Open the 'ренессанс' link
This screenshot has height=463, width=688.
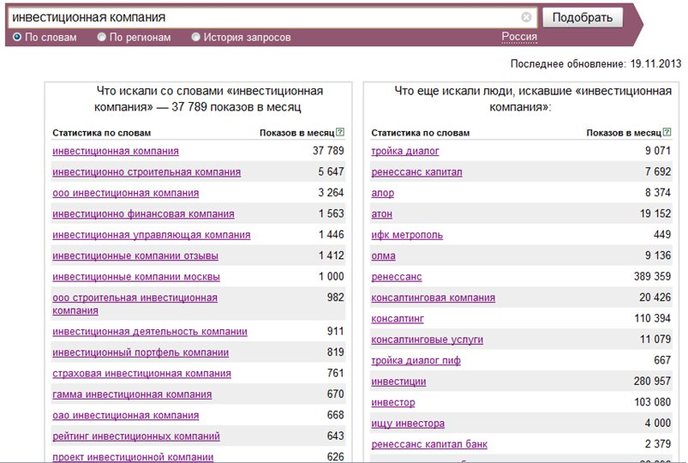coord(396,277)
